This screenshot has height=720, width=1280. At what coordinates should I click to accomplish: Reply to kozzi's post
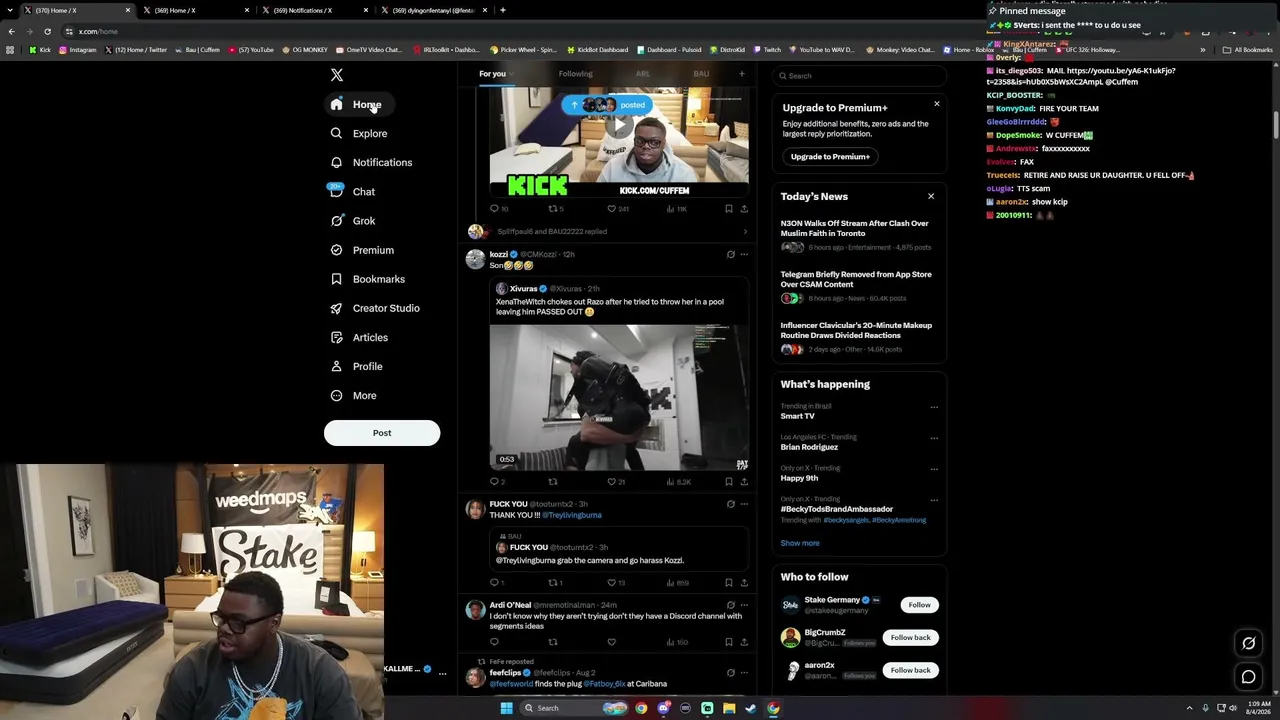point(494,482)
